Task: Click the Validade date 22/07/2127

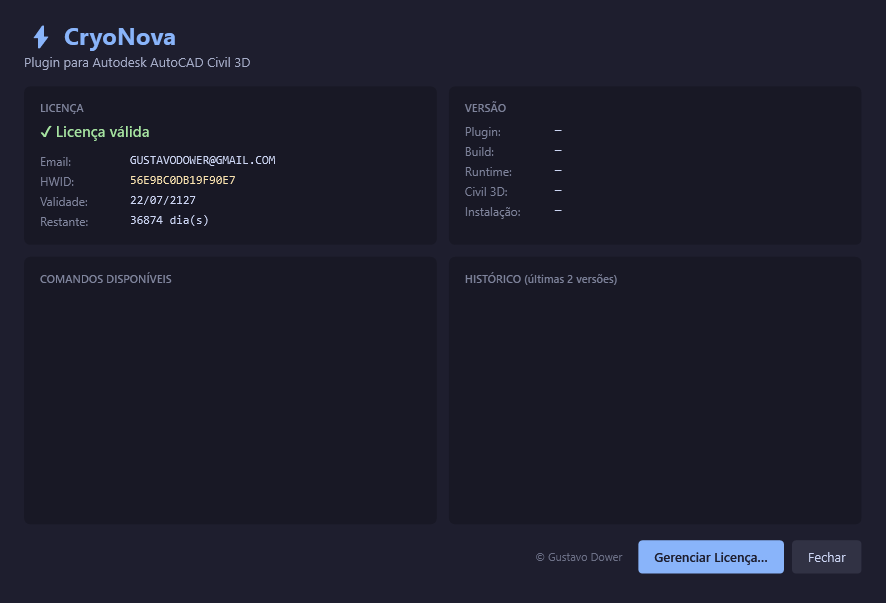Action: (x=163, y=200)
